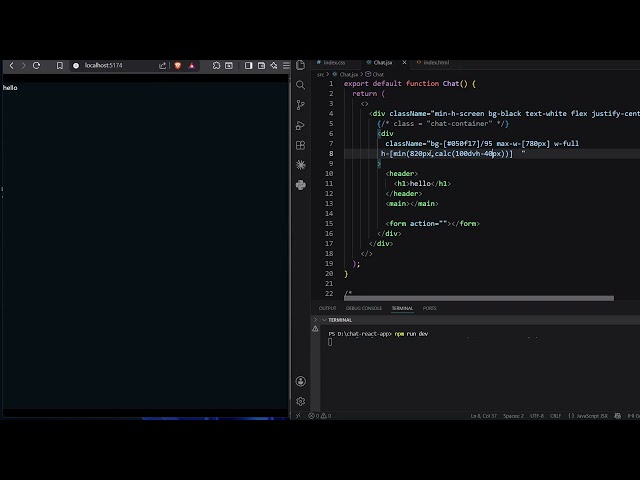Open the browser share icon
Screen dimensions: 640x480
(x=162, y=65)
